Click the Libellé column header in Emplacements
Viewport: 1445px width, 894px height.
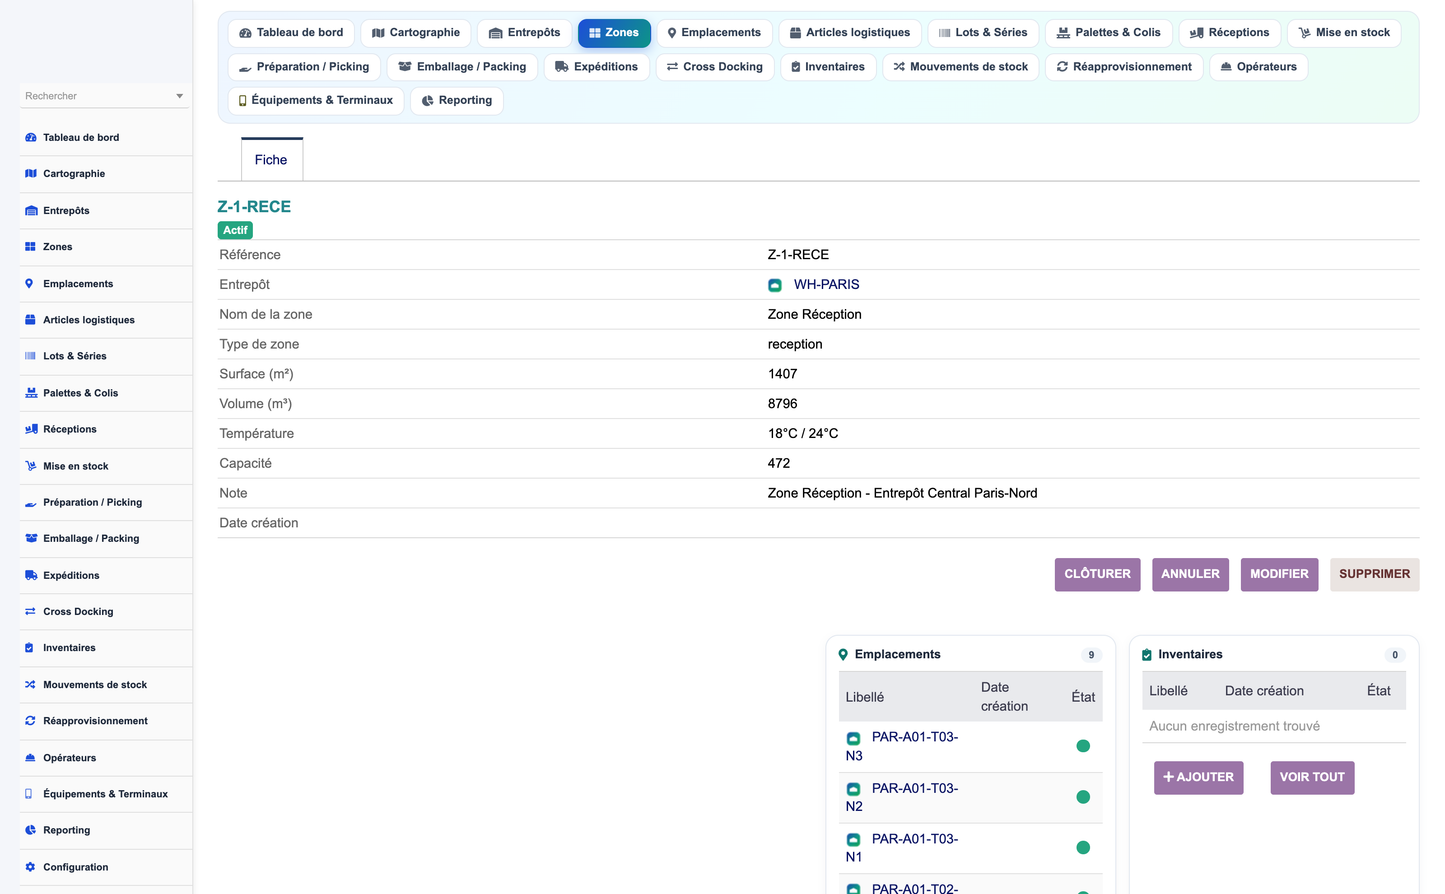click(x=865, y=698)
